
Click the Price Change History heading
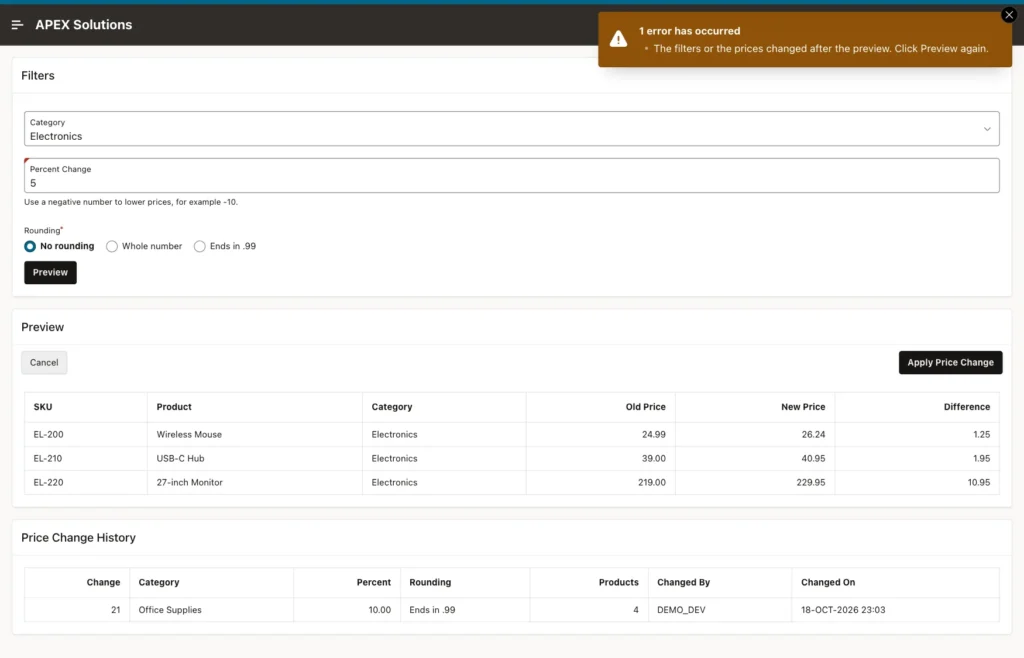pos(78,538)
